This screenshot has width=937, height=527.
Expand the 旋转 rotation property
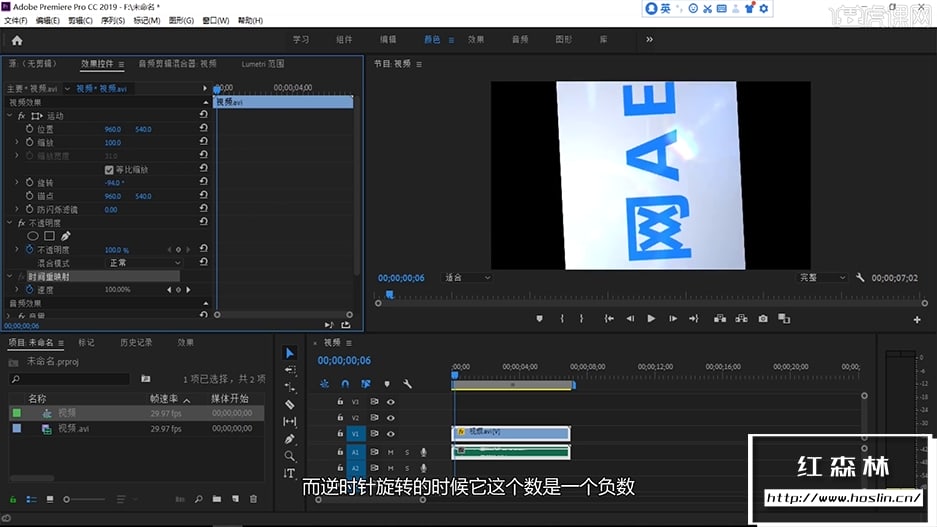click(17, 182)
